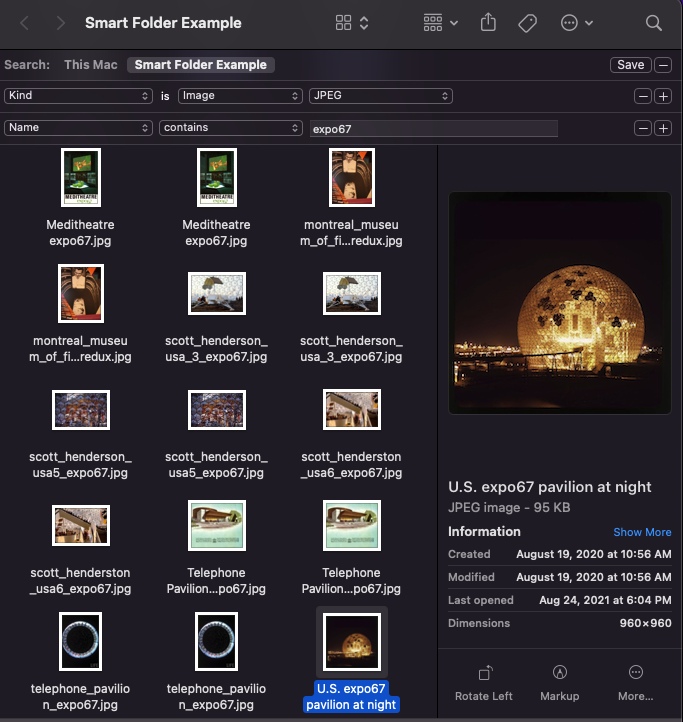Click the Save button

coord(630,65)
